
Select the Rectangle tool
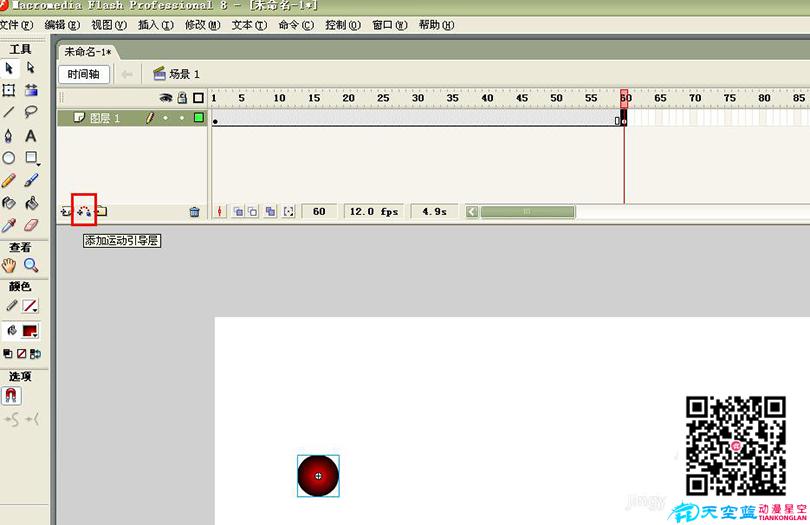point(32,158)
